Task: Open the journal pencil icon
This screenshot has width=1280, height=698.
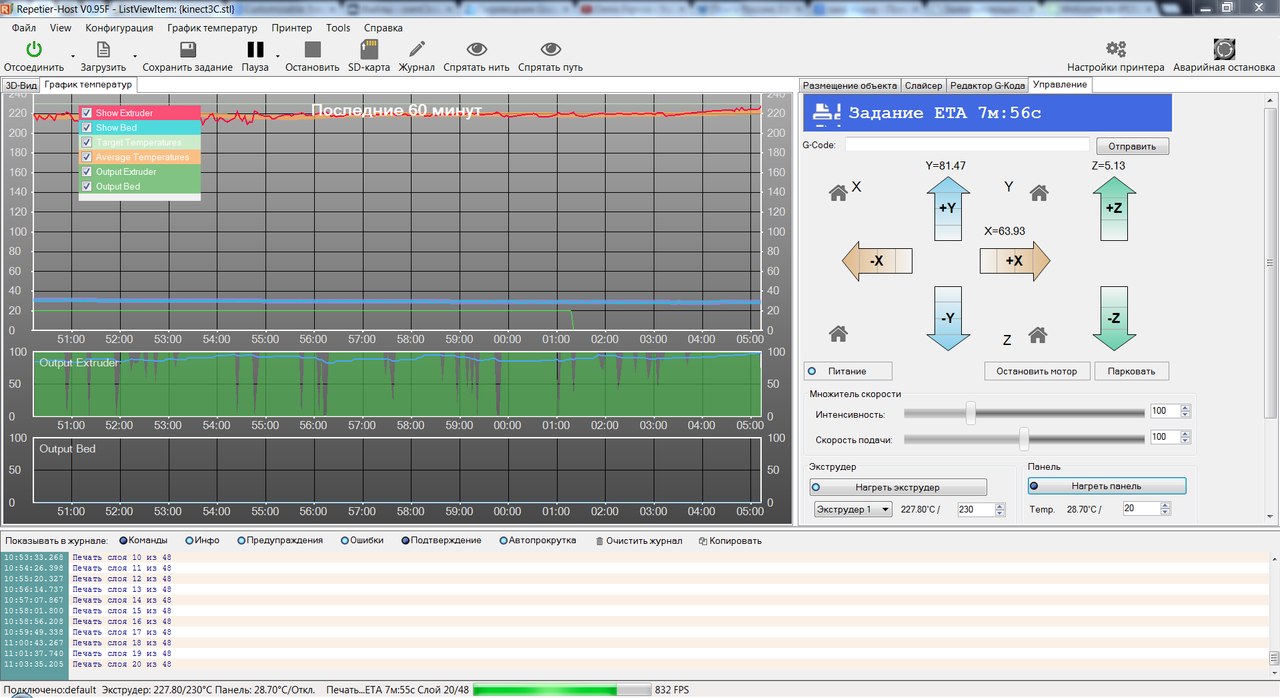Action: coord(416,49)
